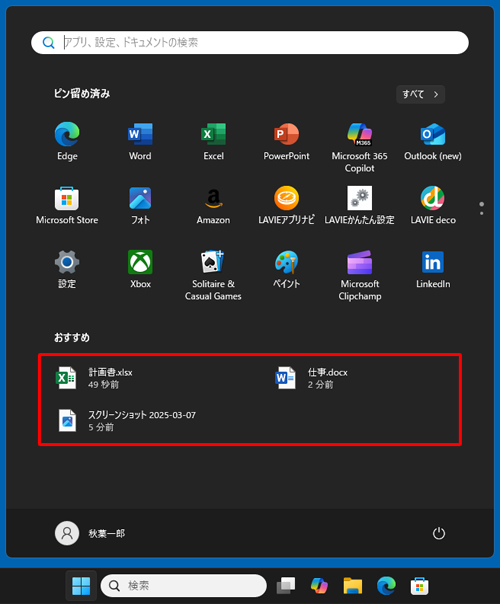Launch the Xbox app
The height and width of the screenshot is (604, 500).
(140, 269)
